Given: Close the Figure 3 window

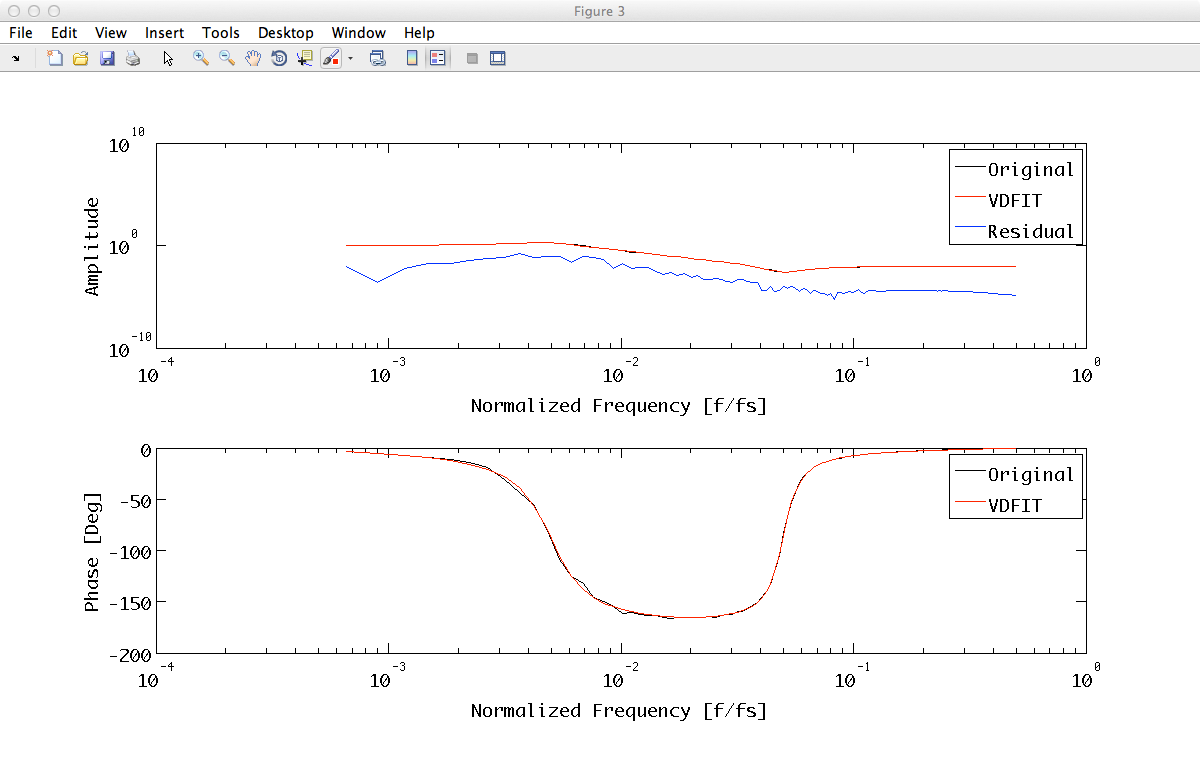Looking at the screenshot, I should 13,11.
